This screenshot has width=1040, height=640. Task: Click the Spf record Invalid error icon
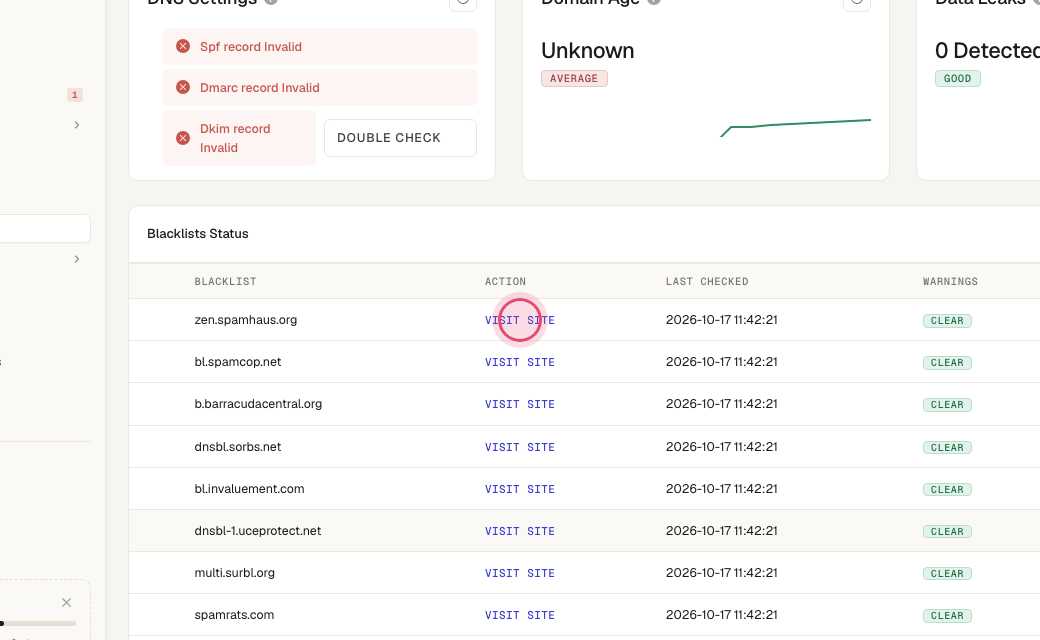pos(183,46)
